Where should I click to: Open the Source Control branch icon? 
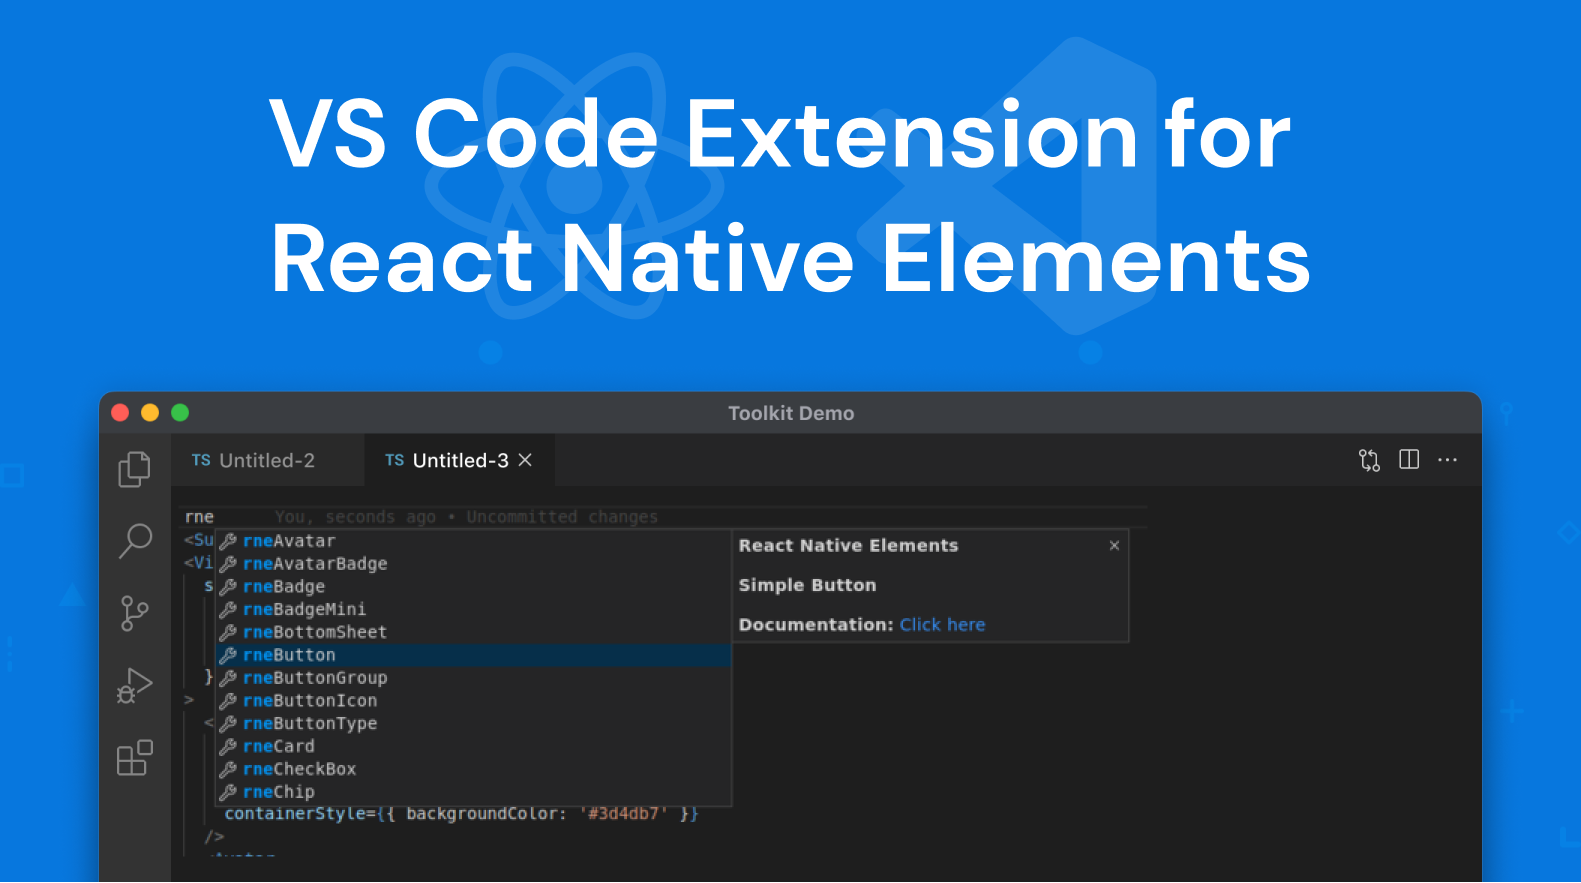(x=134, y=613)
